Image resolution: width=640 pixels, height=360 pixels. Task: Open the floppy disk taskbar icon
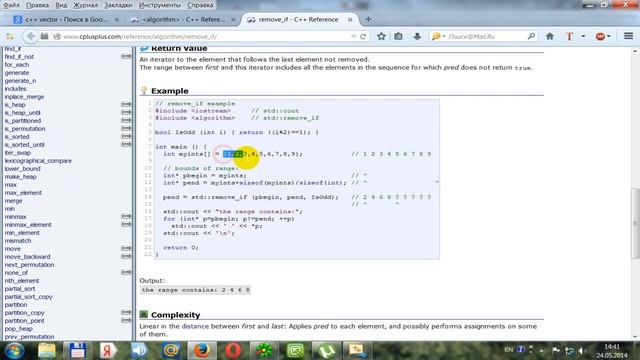(x=77, y=351)
